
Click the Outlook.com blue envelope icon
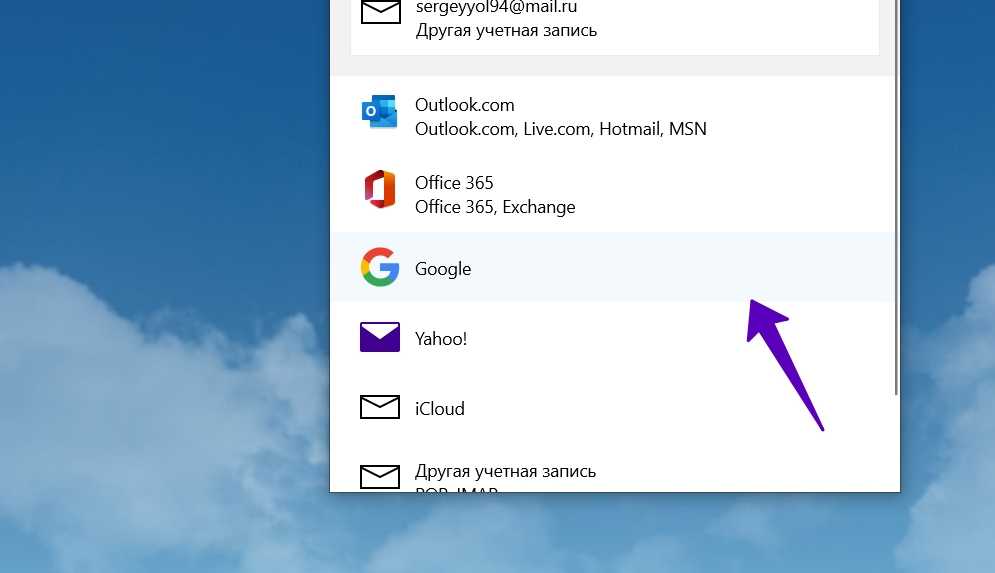(379, 112)
